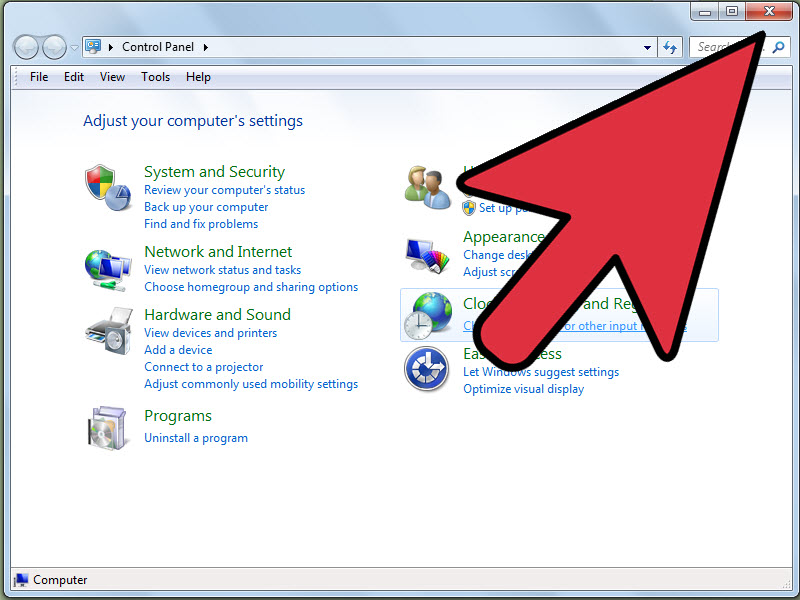
Task: Open the Tools menu
Action: [155, 77]
